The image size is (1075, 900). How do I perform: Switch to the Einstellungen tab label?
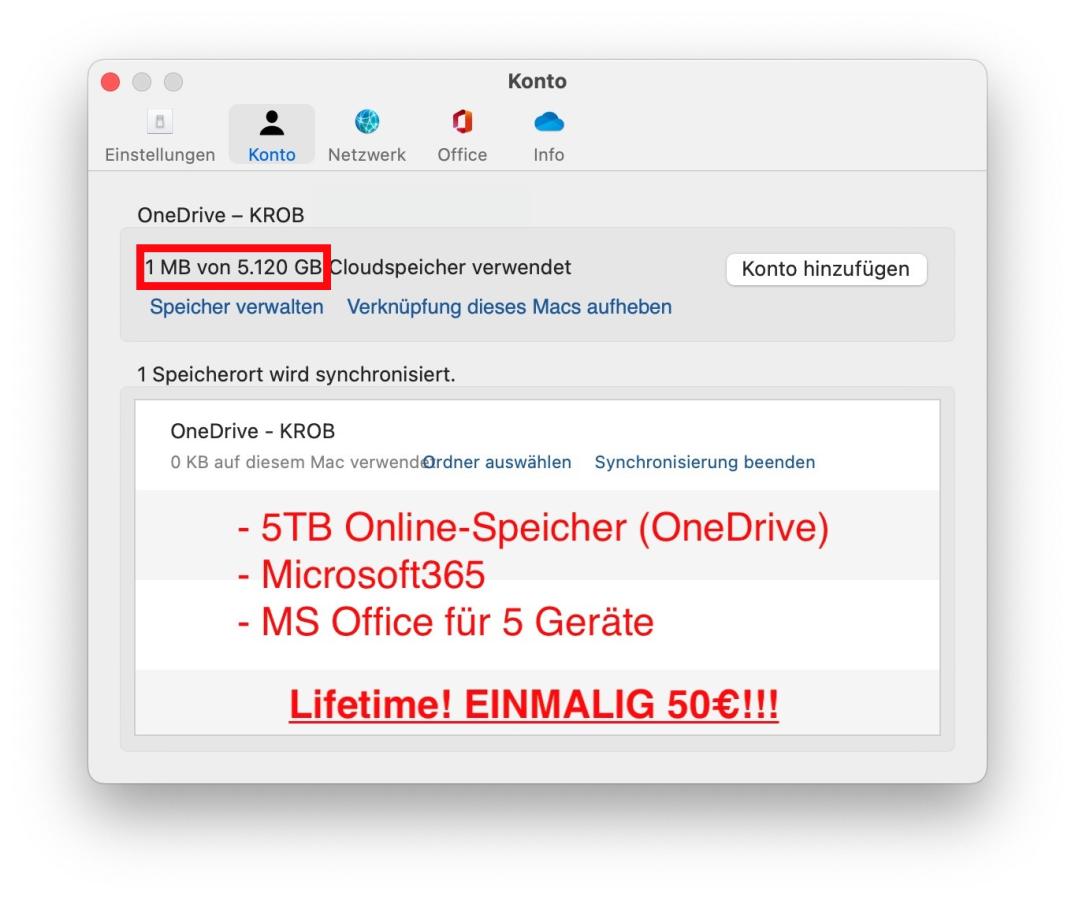pyautogui.click(x=160, y=155)
